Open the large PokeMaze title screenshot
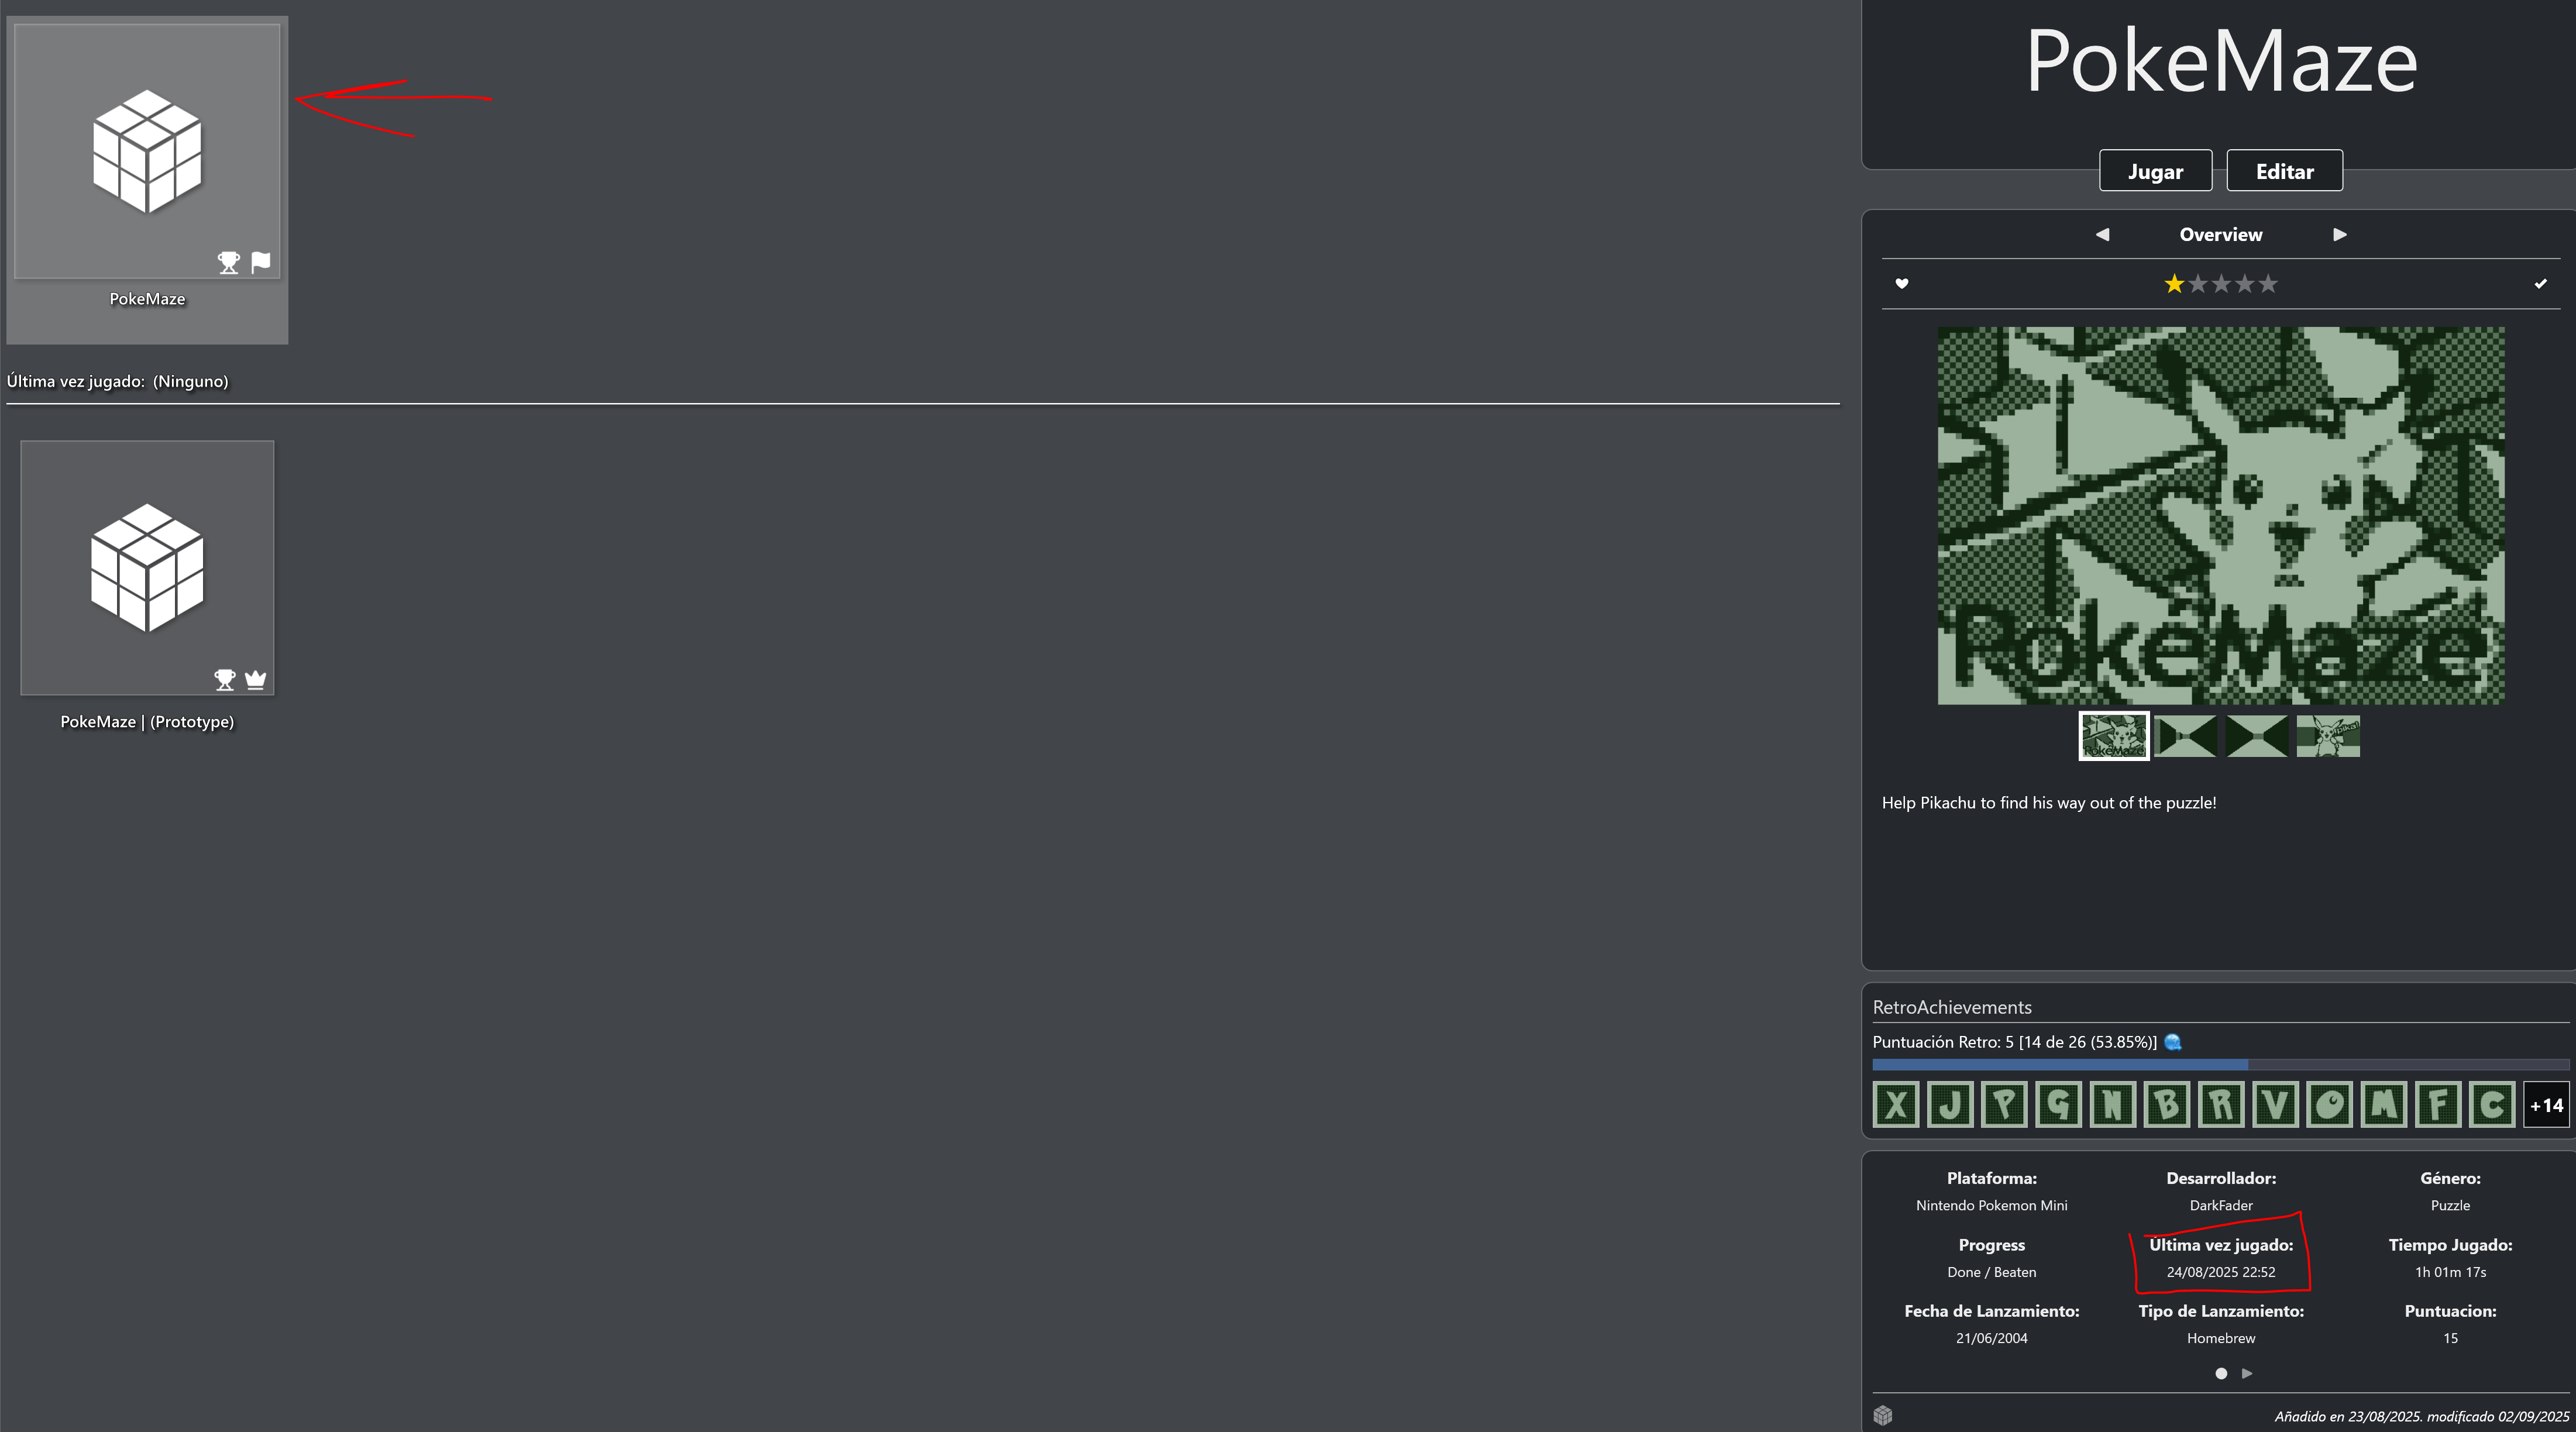Screen dimensions: 2576x1432 coord(2221,515)
